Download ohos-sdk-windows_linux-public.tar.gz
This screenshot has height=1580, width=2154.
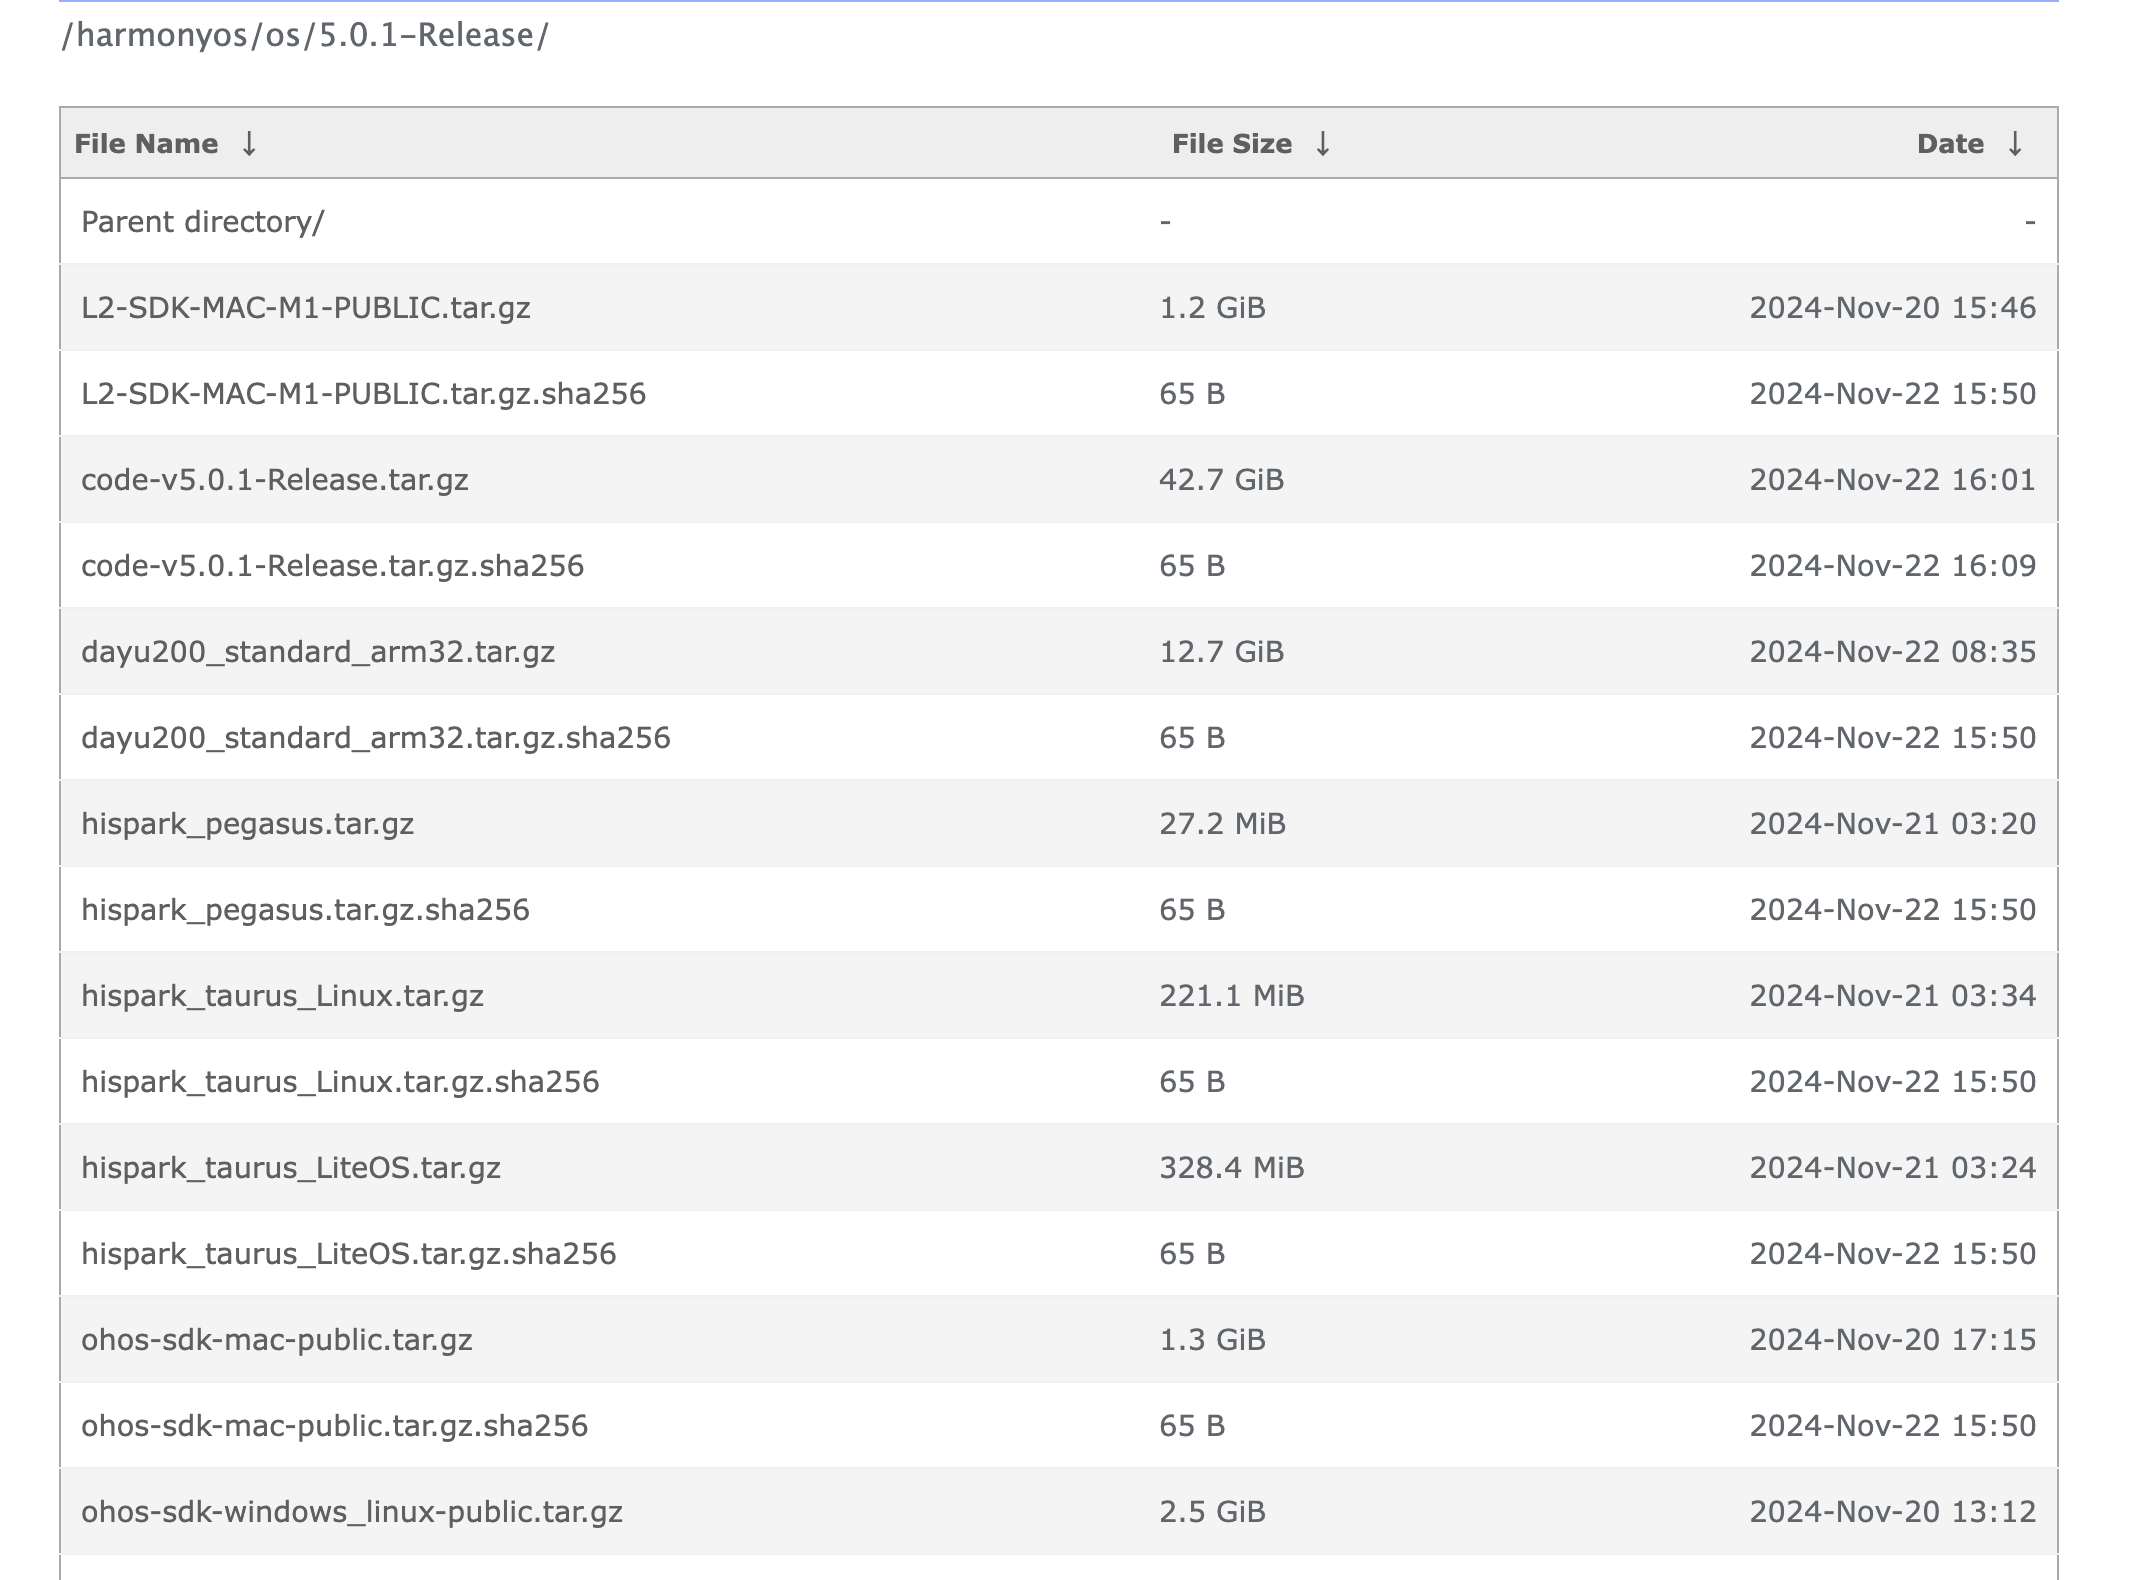point(352,1512)
